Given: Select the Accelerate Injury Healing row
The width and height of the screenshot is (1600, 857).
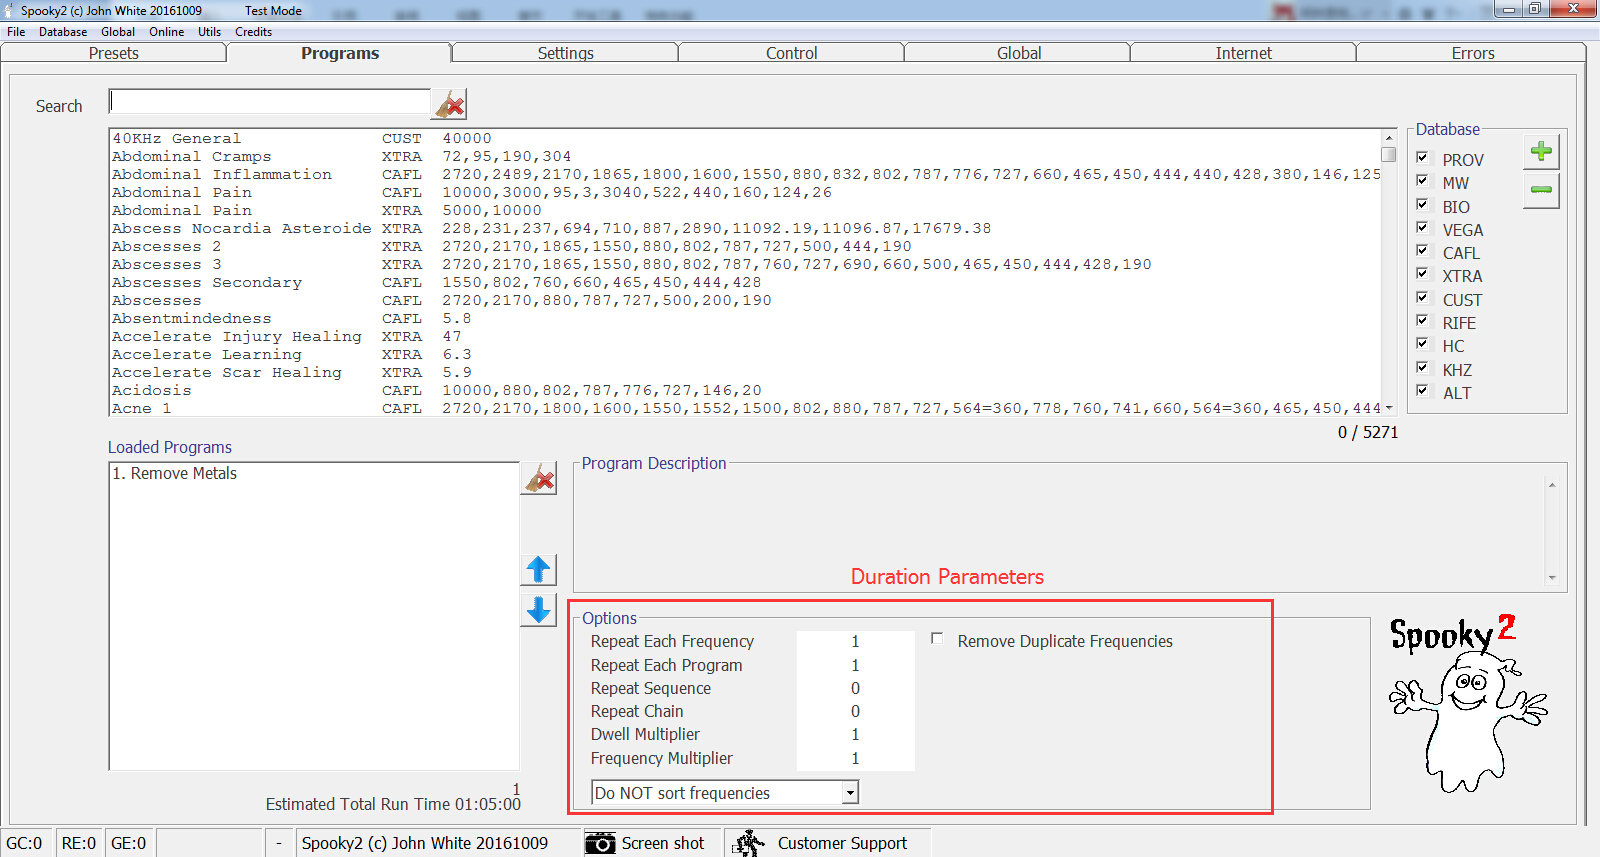Looking at the screenshot, I should pos(745,336).
